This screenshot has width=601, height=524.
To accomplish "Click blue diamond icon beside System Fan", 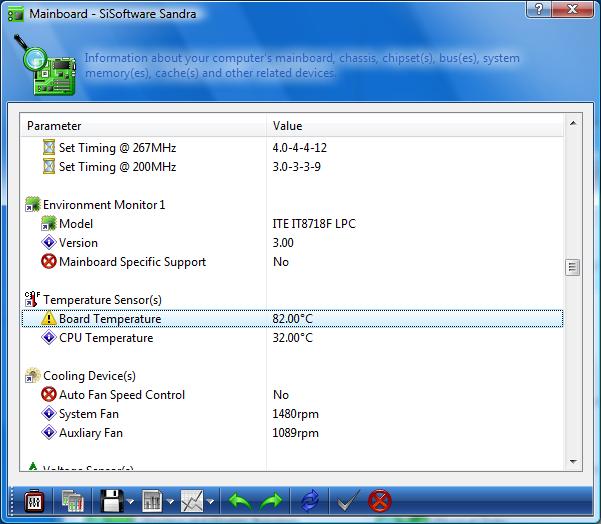I will click(x=49, y=413).
